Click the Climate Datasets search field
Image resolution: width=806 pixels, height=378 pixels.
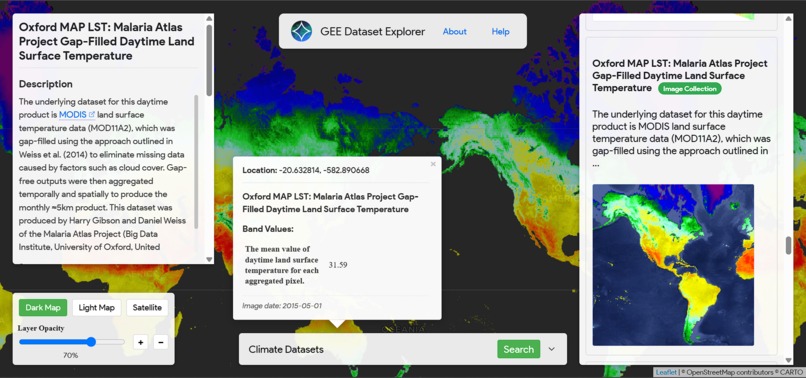[369, 349]
